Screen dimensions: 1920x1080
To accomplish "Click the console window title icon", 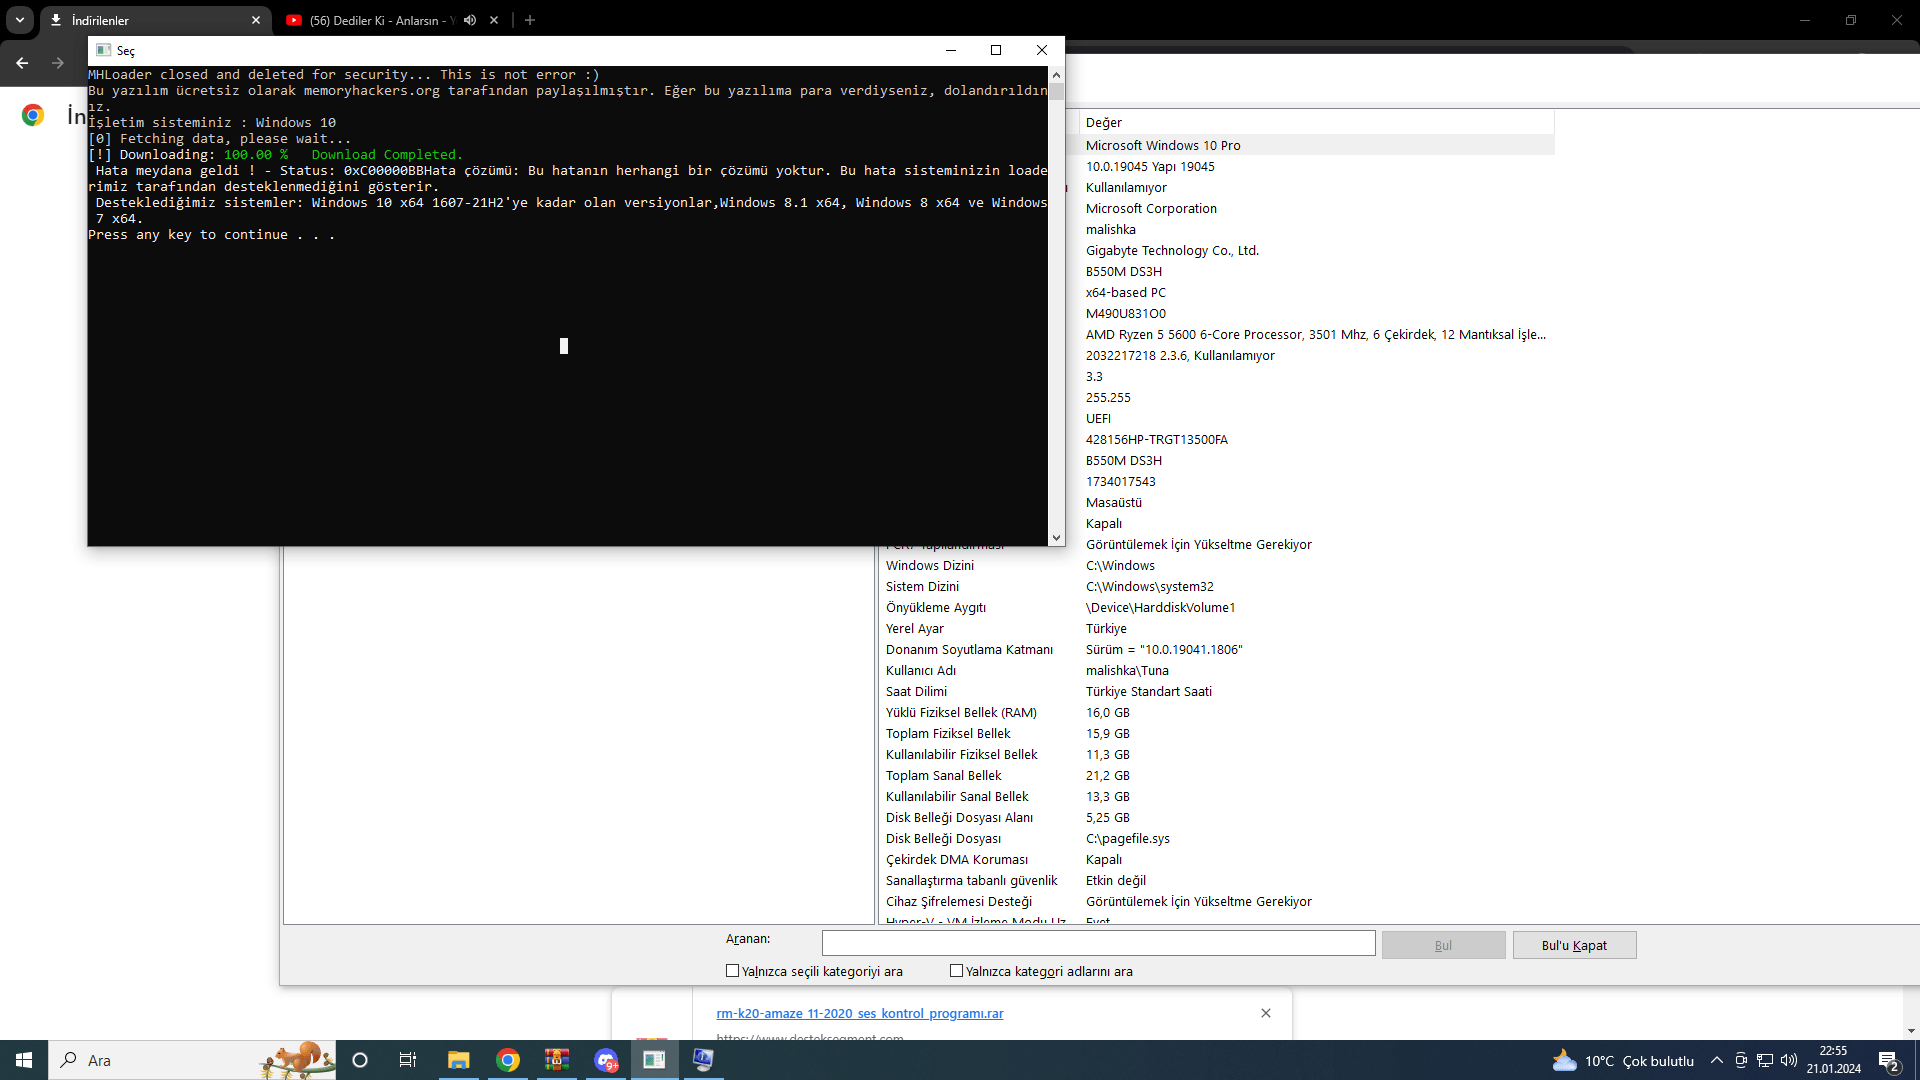I will (103, 50).
